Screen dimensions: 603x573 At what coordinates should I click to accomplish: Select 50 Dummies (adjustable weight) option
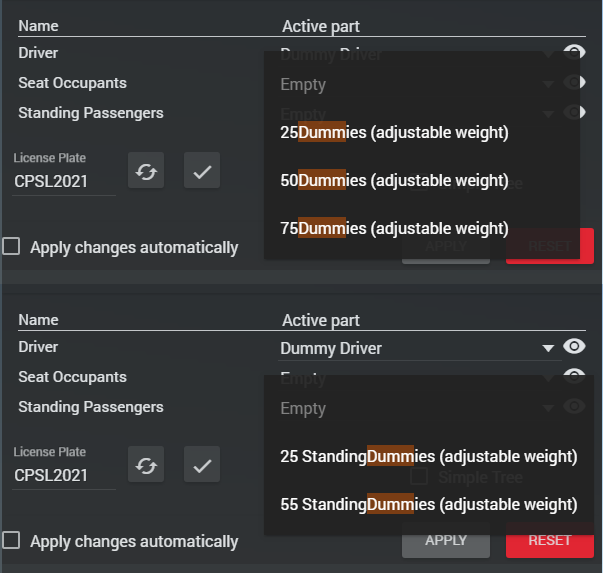[x=394, y=180]
